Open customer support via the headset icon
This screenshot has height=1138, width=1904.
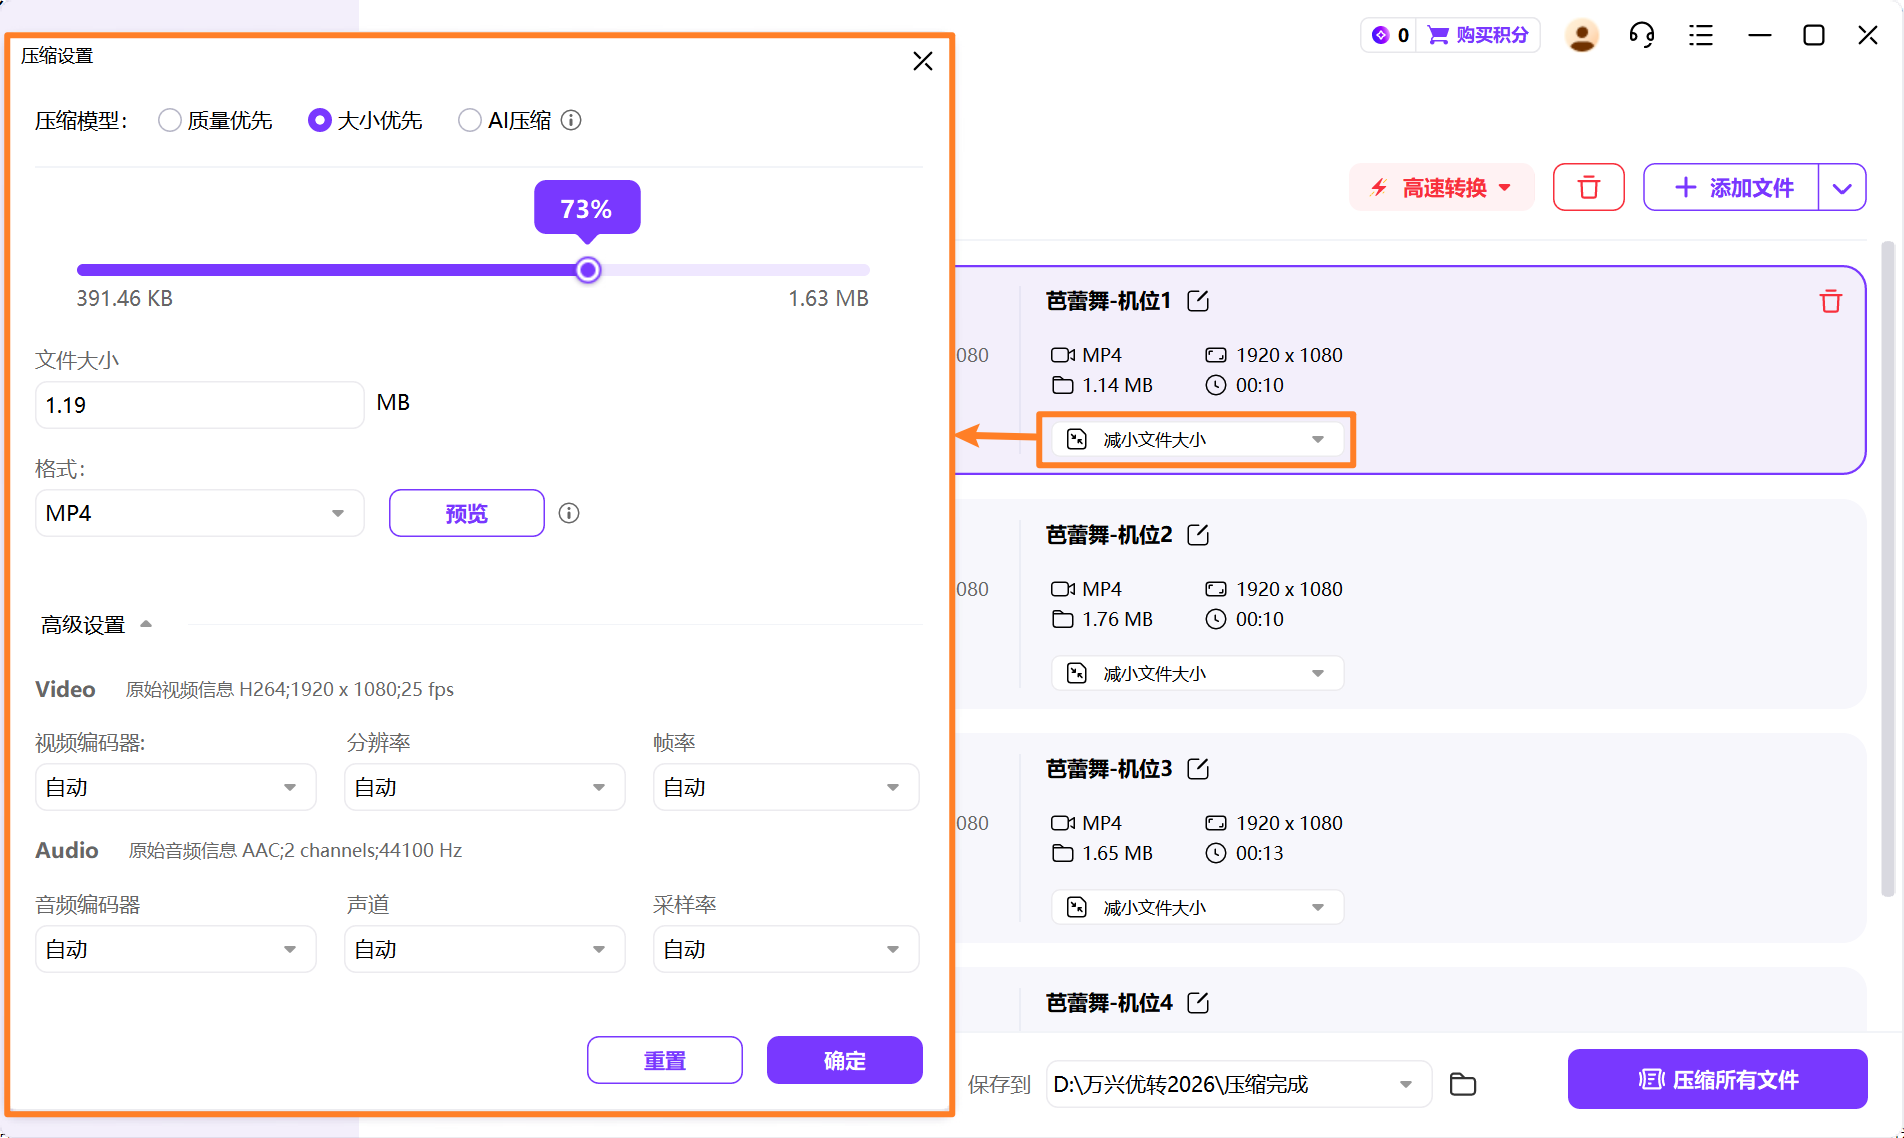click(x=1640, y=34)
